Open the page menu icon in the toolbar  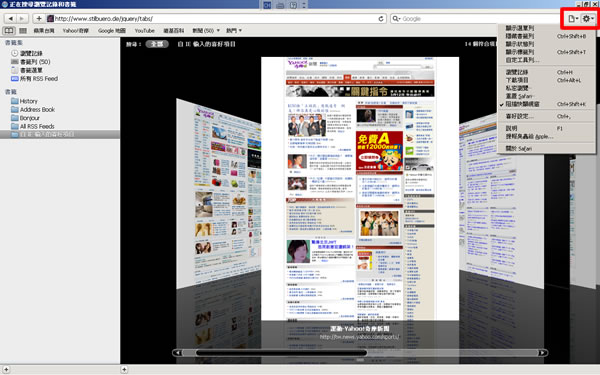click(x=573, y=18)
